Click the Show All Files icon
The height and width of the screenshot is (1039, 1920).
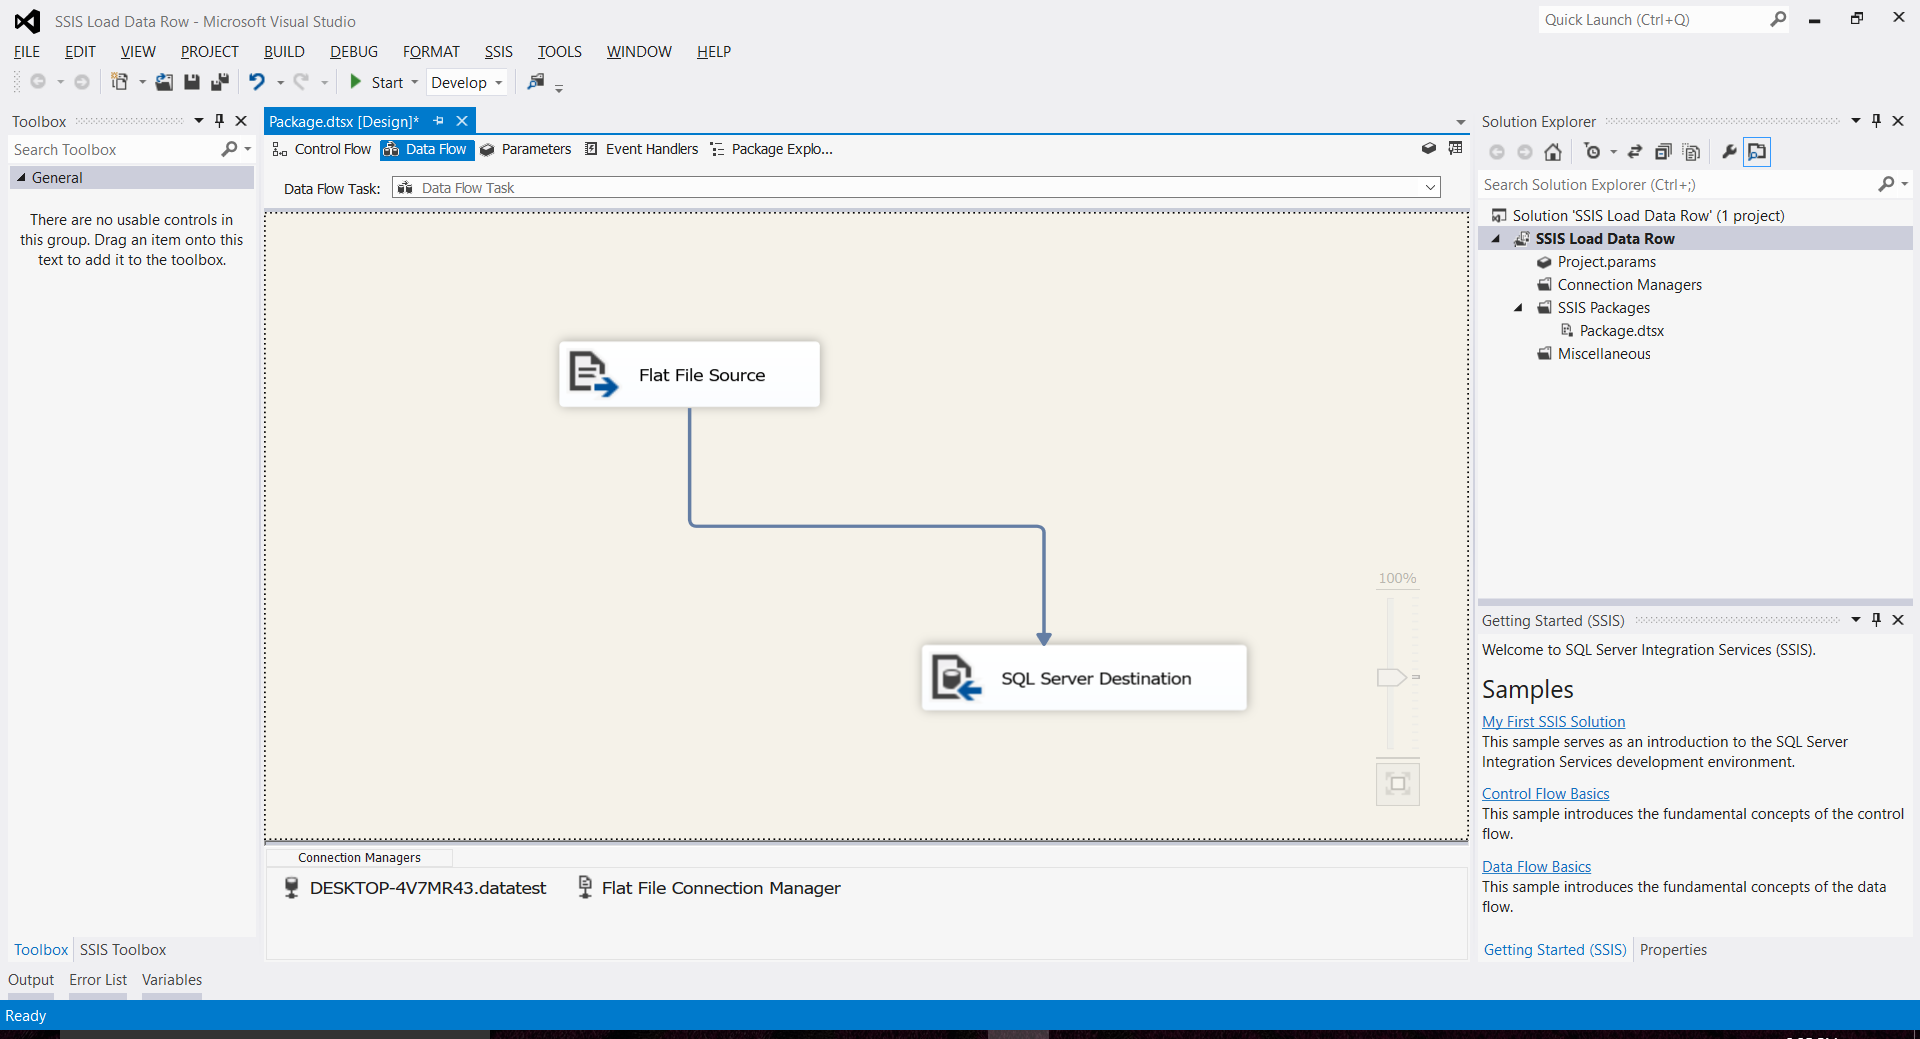(x=1691, y=152)
